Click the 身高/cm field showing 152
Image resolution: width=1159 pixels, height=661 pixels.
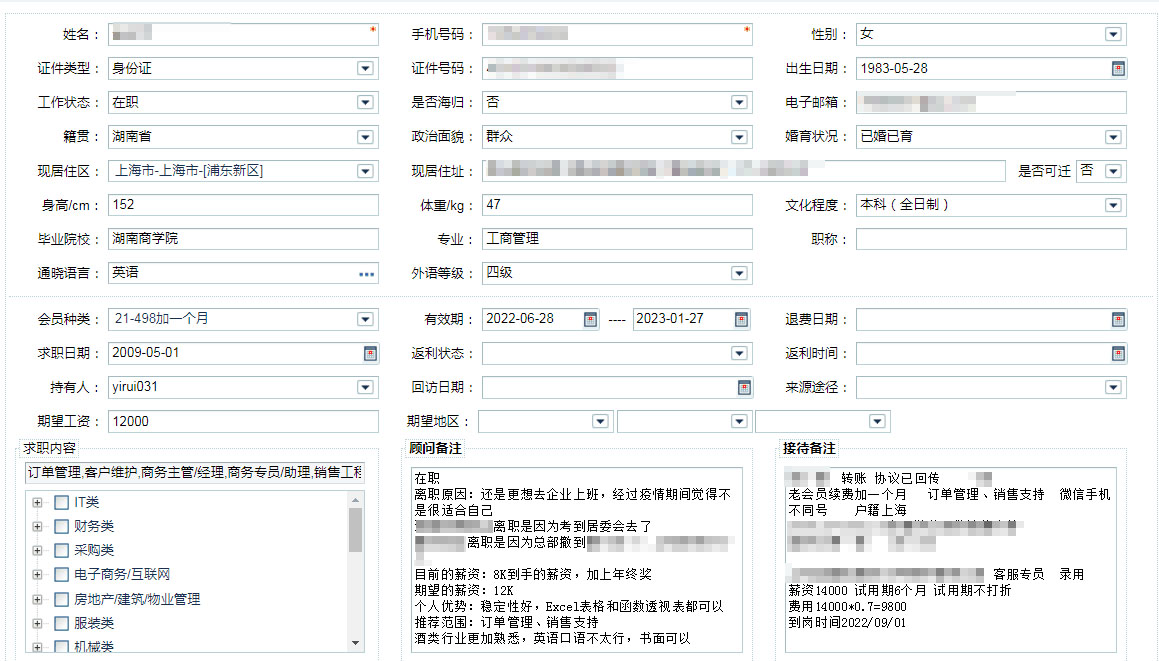coord(243,206)
